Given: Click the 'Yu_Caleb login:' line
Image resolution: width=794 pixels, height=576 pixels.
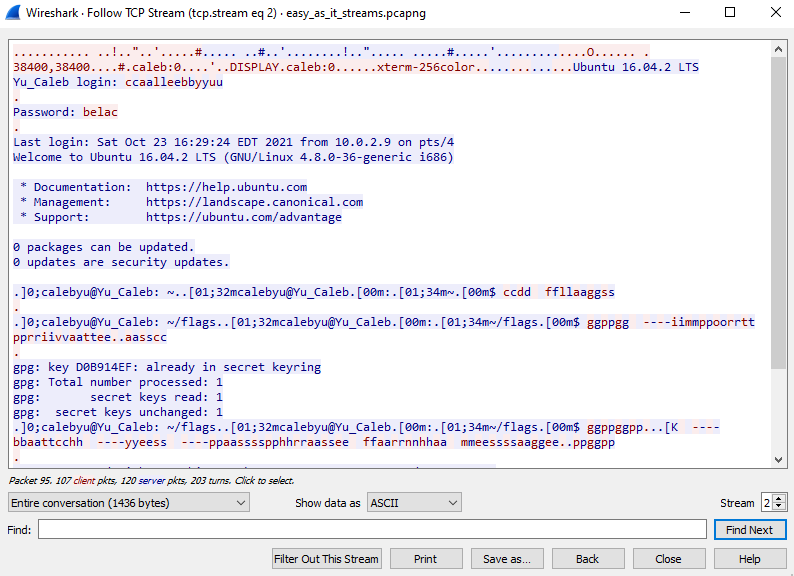Looking at the screenshot, I should 118,82.
